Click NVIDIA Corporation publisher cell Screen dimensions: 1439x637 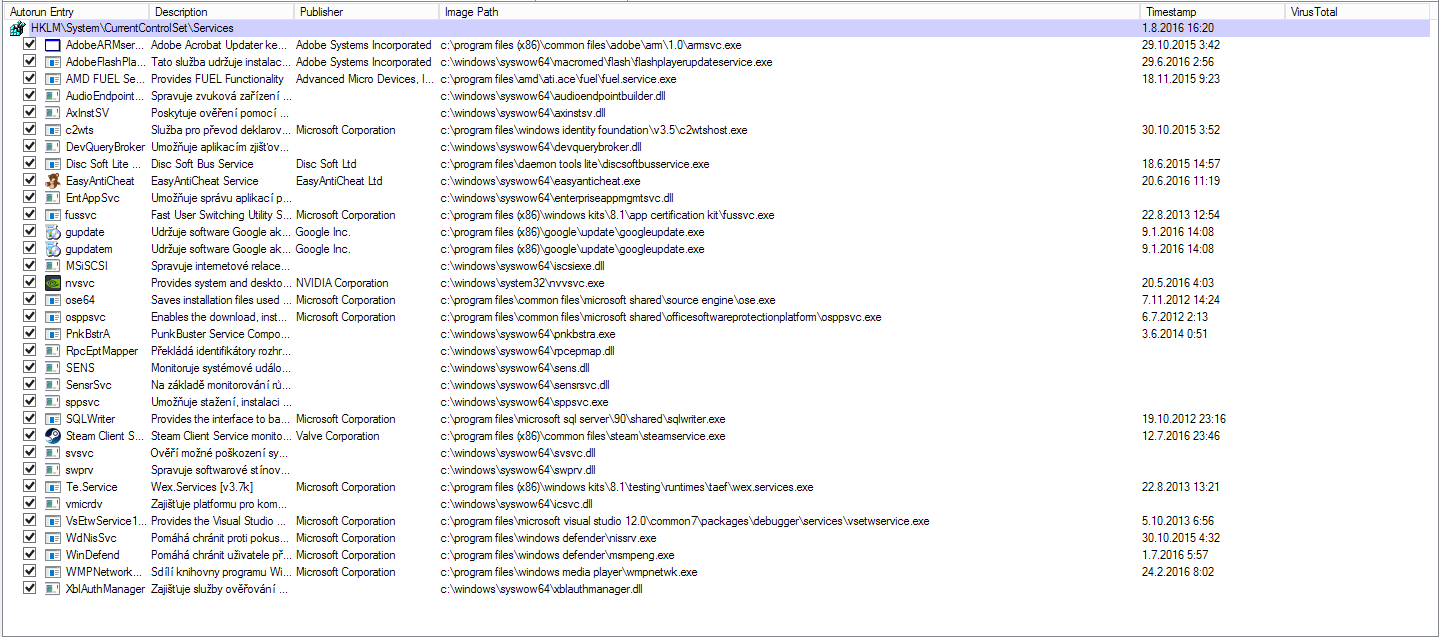342,283
